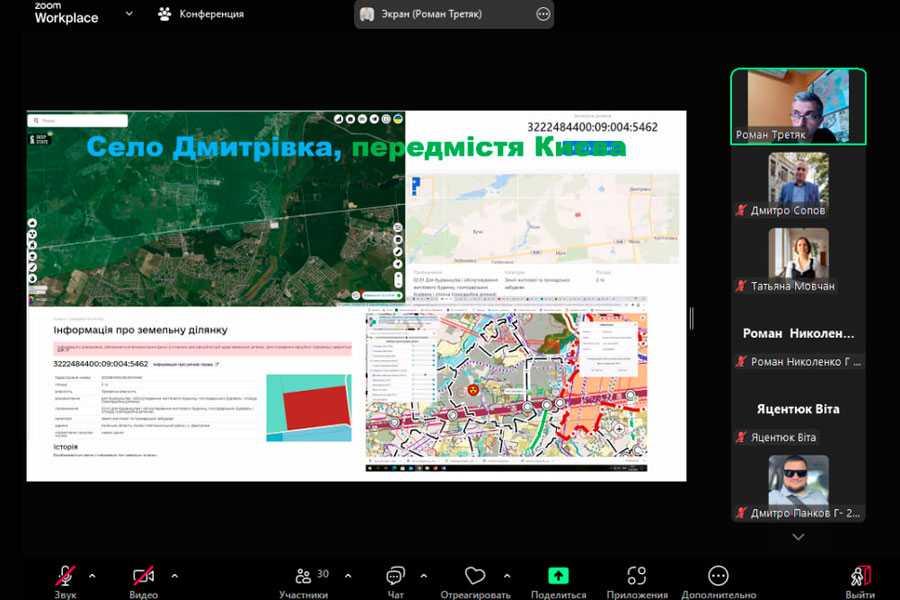Open Zoom Workplace dropdown chevron
Screen dimensions: 900x600
(129, 13)
